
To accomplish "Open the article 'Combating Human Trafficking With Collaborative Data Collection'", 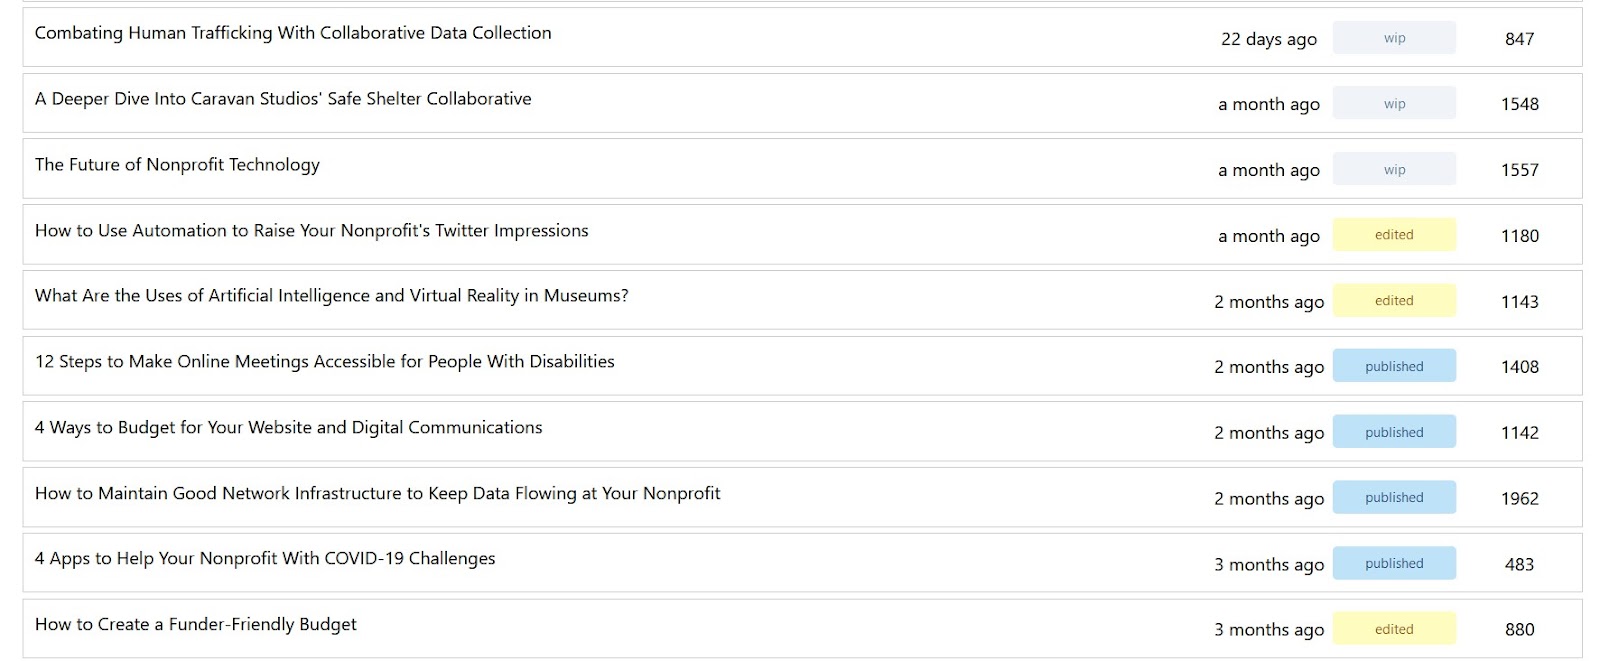I will coord(293,33).
